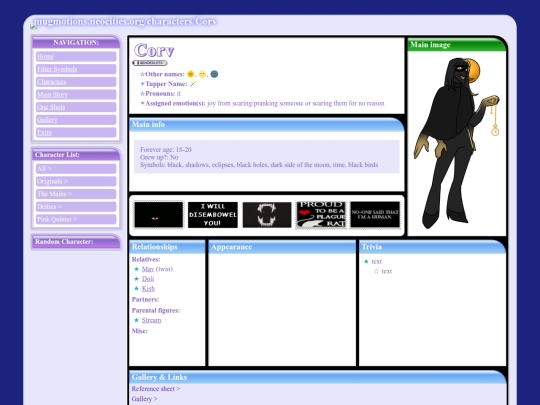Image resolution: width=540 pixels, height=405 pixels.
Task: Open parental figure Stream's page
Action: [151, 320]
